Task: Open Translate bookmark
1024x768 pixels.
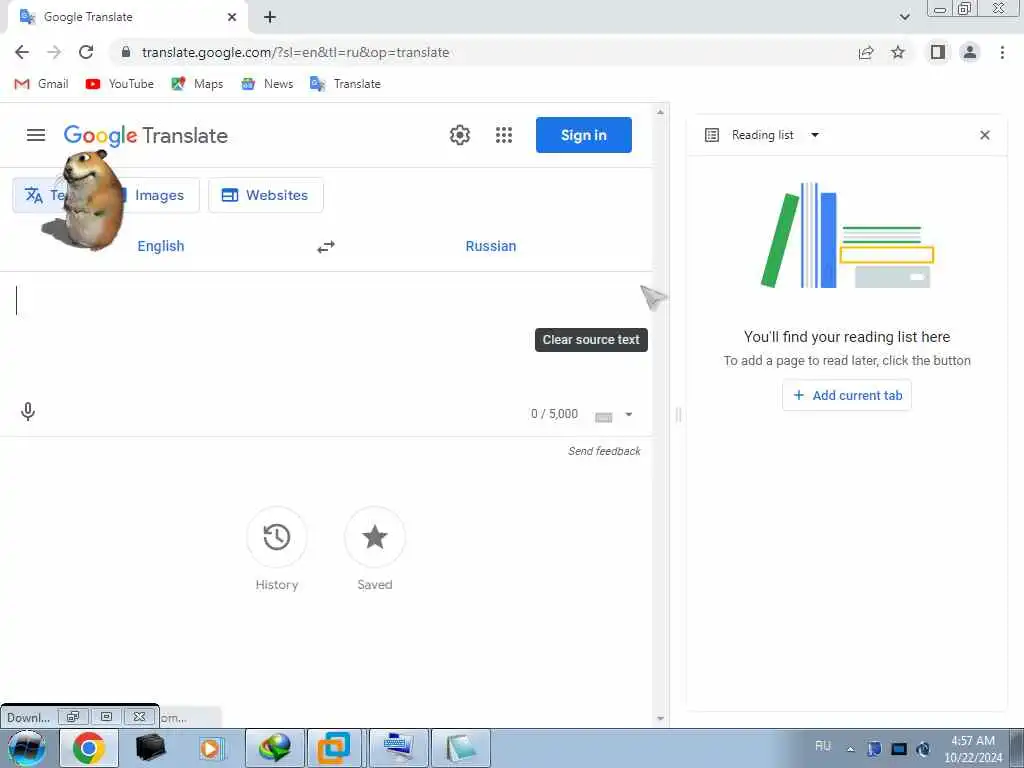Action: click(345, 84)
